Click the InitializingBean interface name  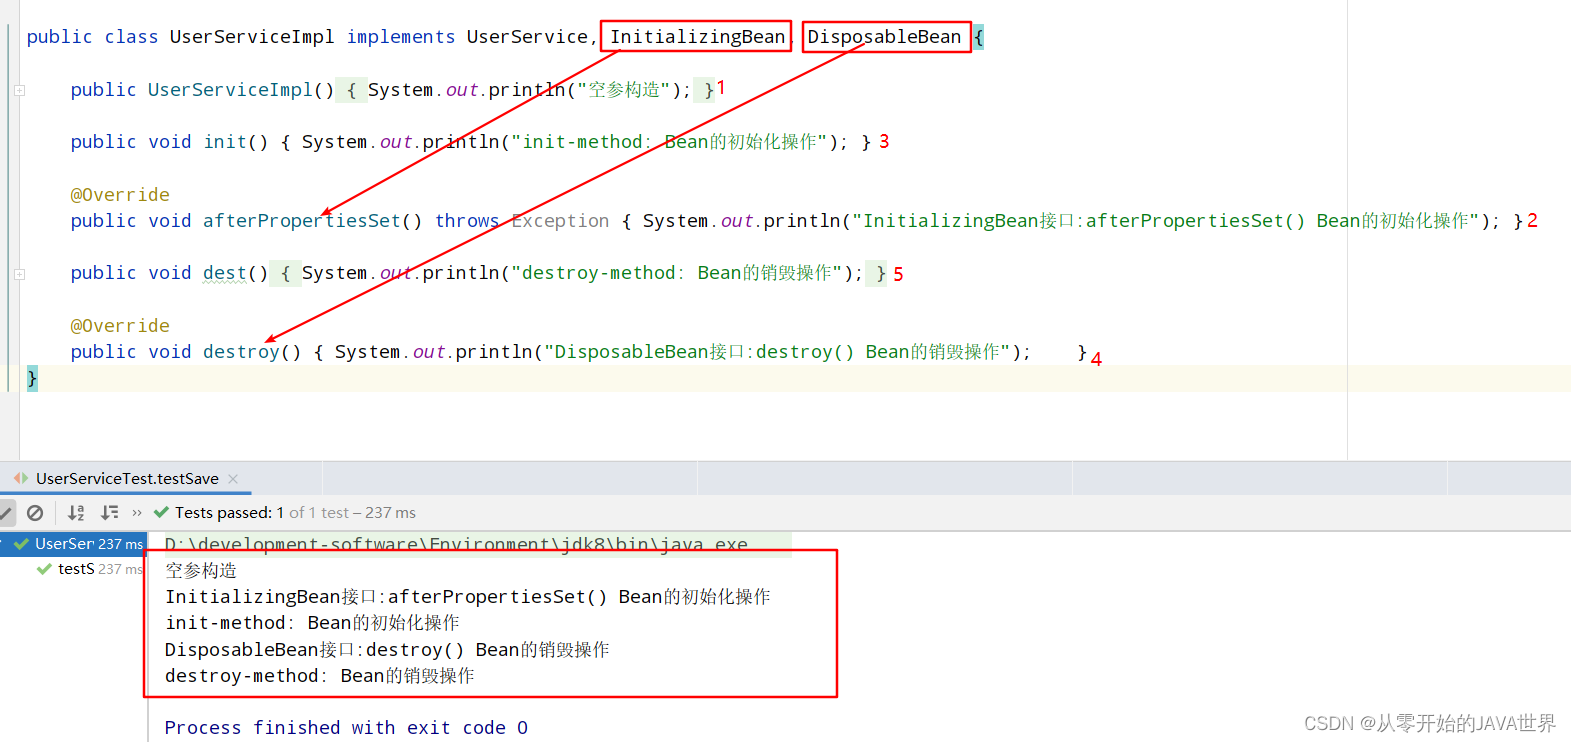[x=697, y=37]
